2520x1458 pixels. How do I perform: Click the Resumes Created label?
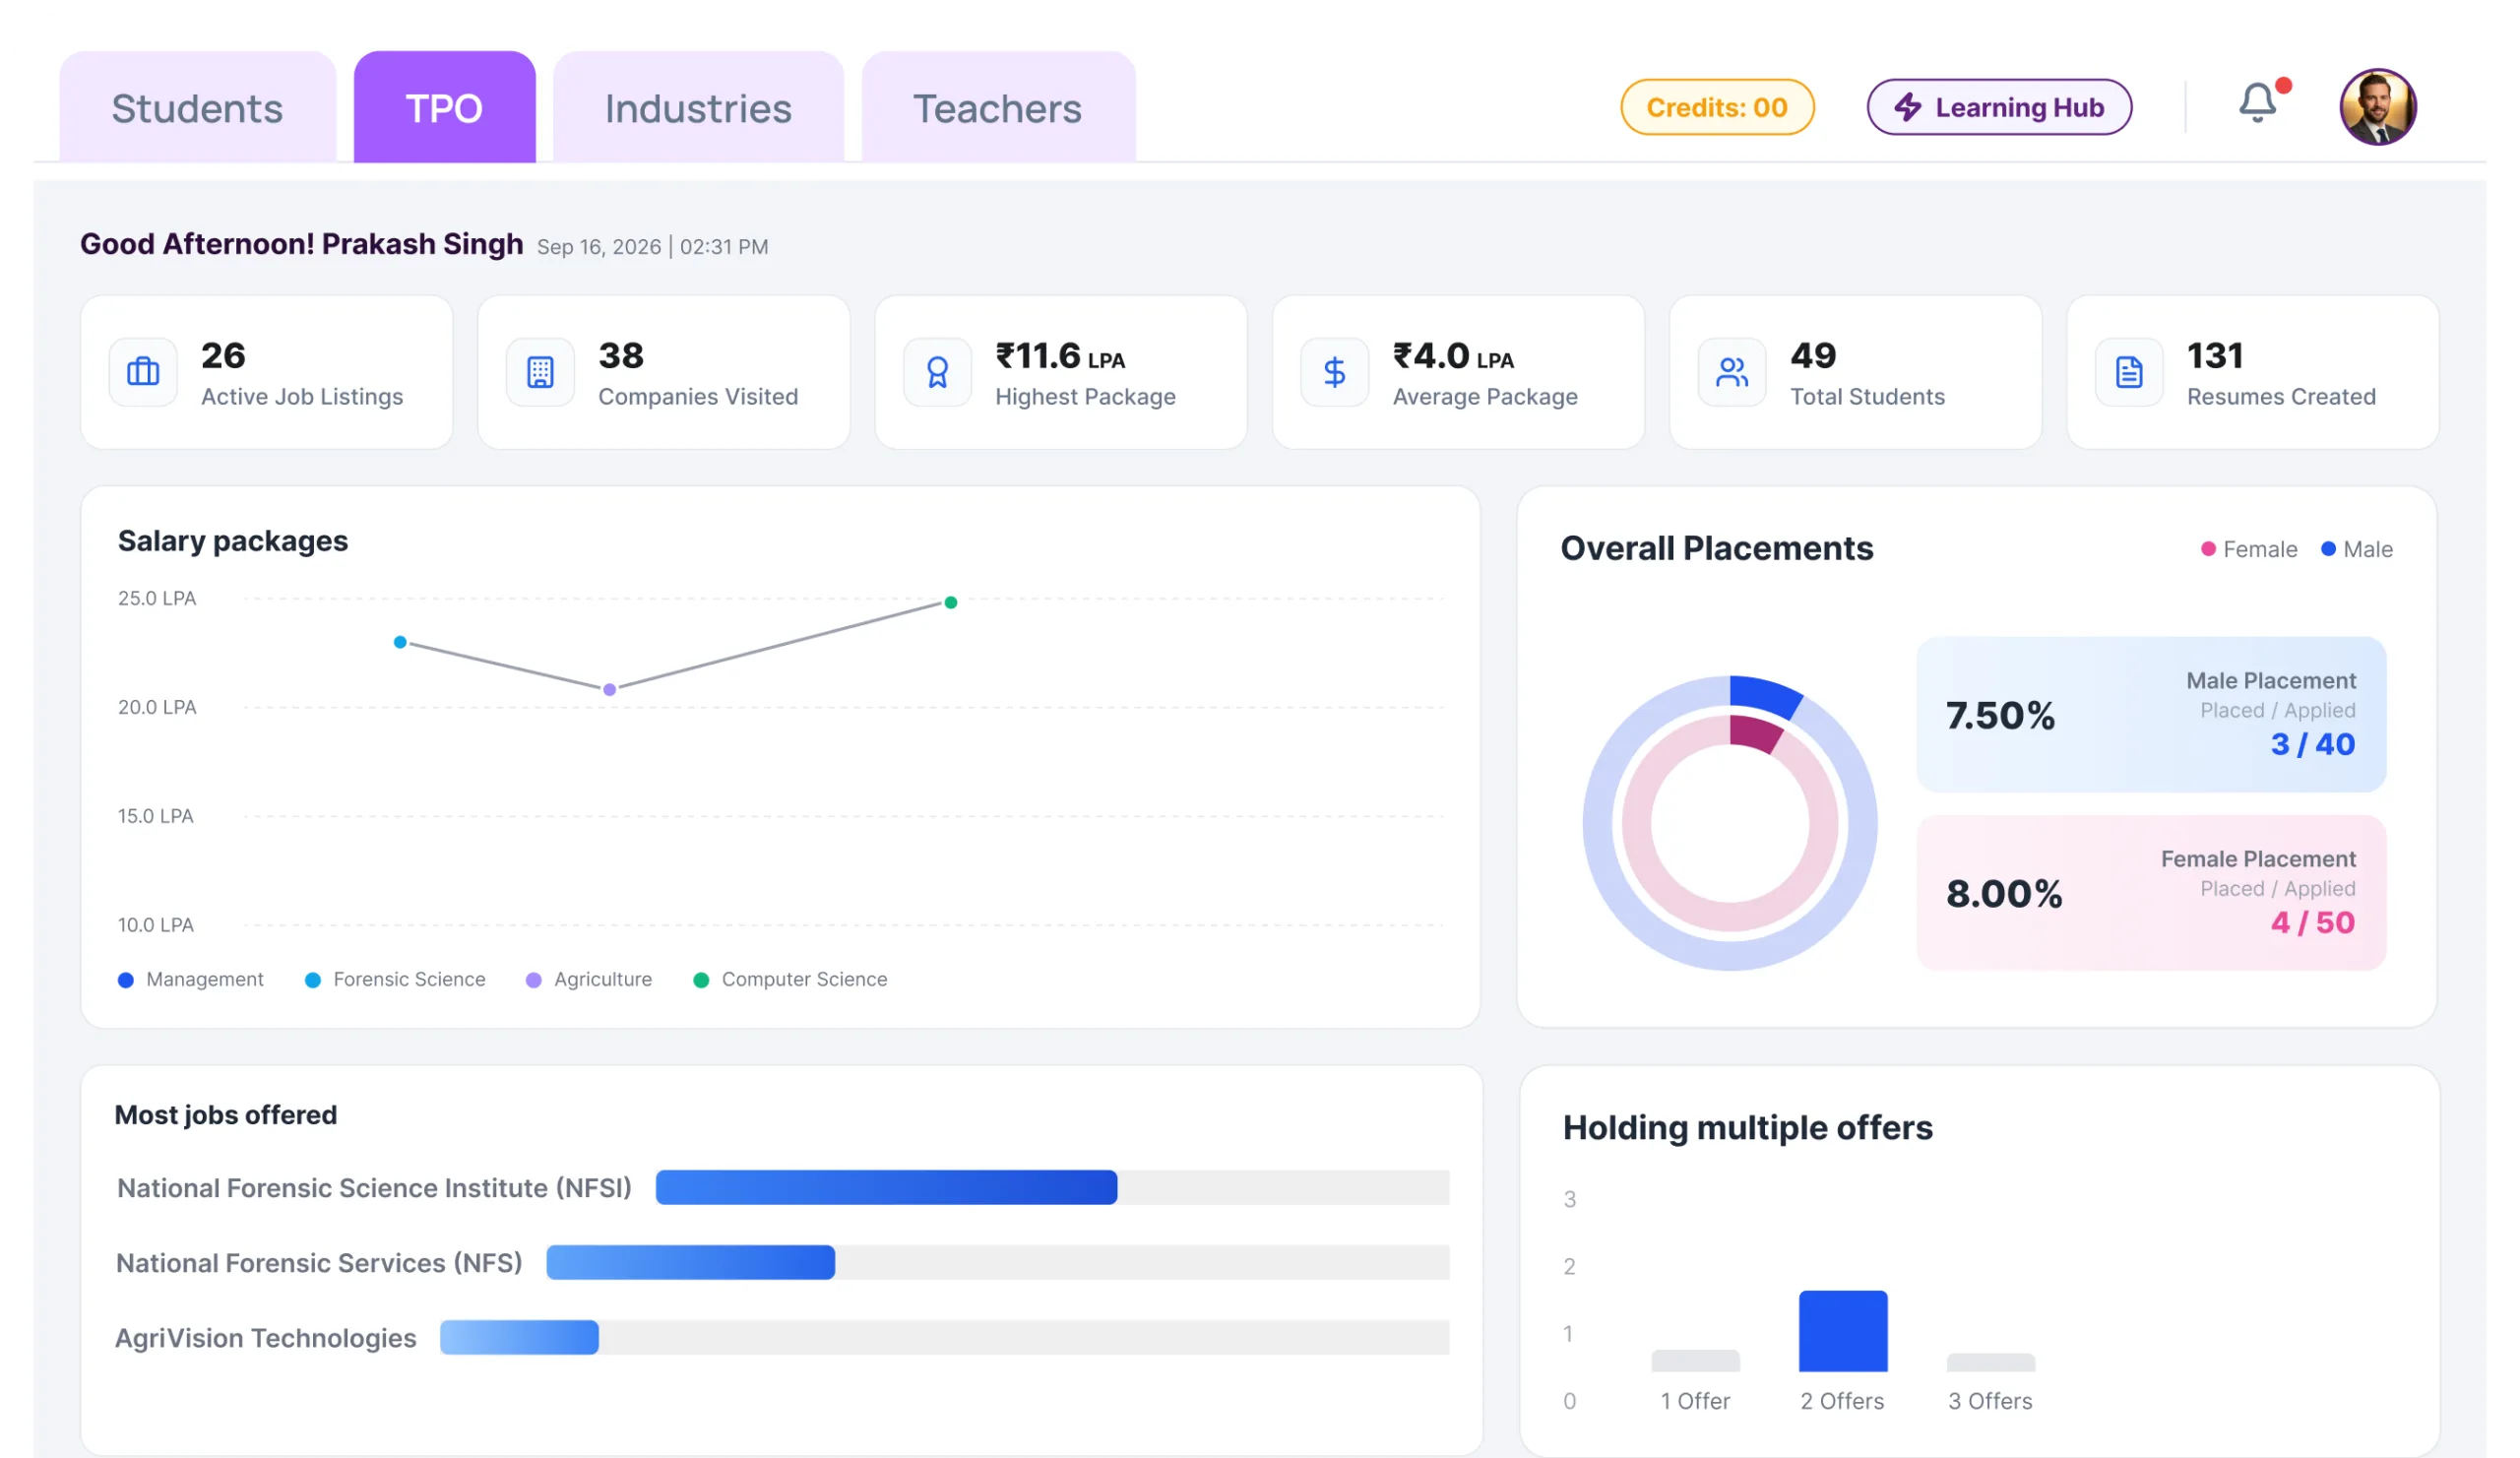tap(2280, 396)
